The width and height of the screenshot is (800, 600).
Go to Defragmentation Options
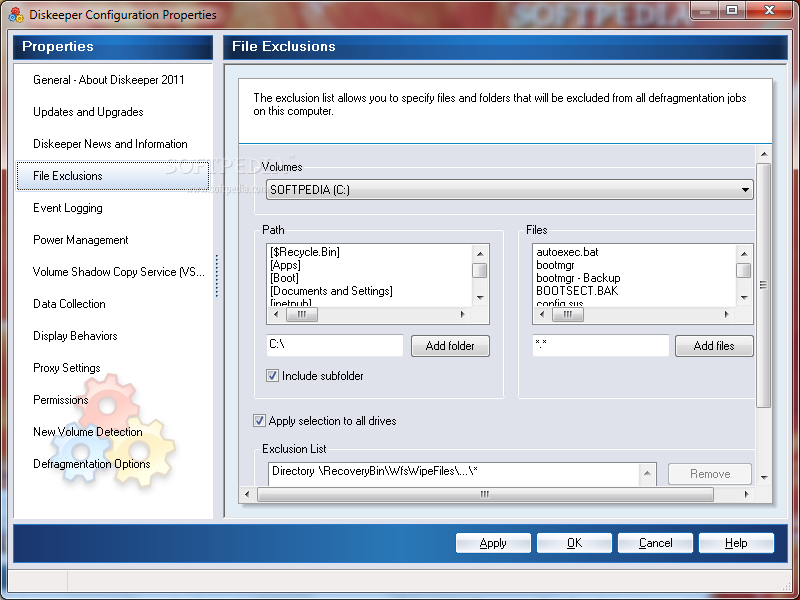pyautogui.click(x=92, y=464)
